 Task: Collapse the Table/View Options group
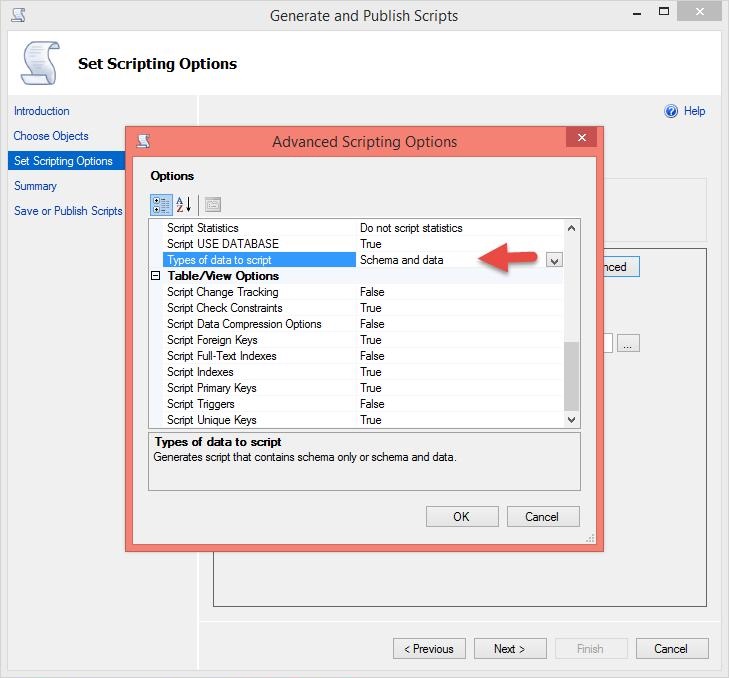click(x=156, y=276)
